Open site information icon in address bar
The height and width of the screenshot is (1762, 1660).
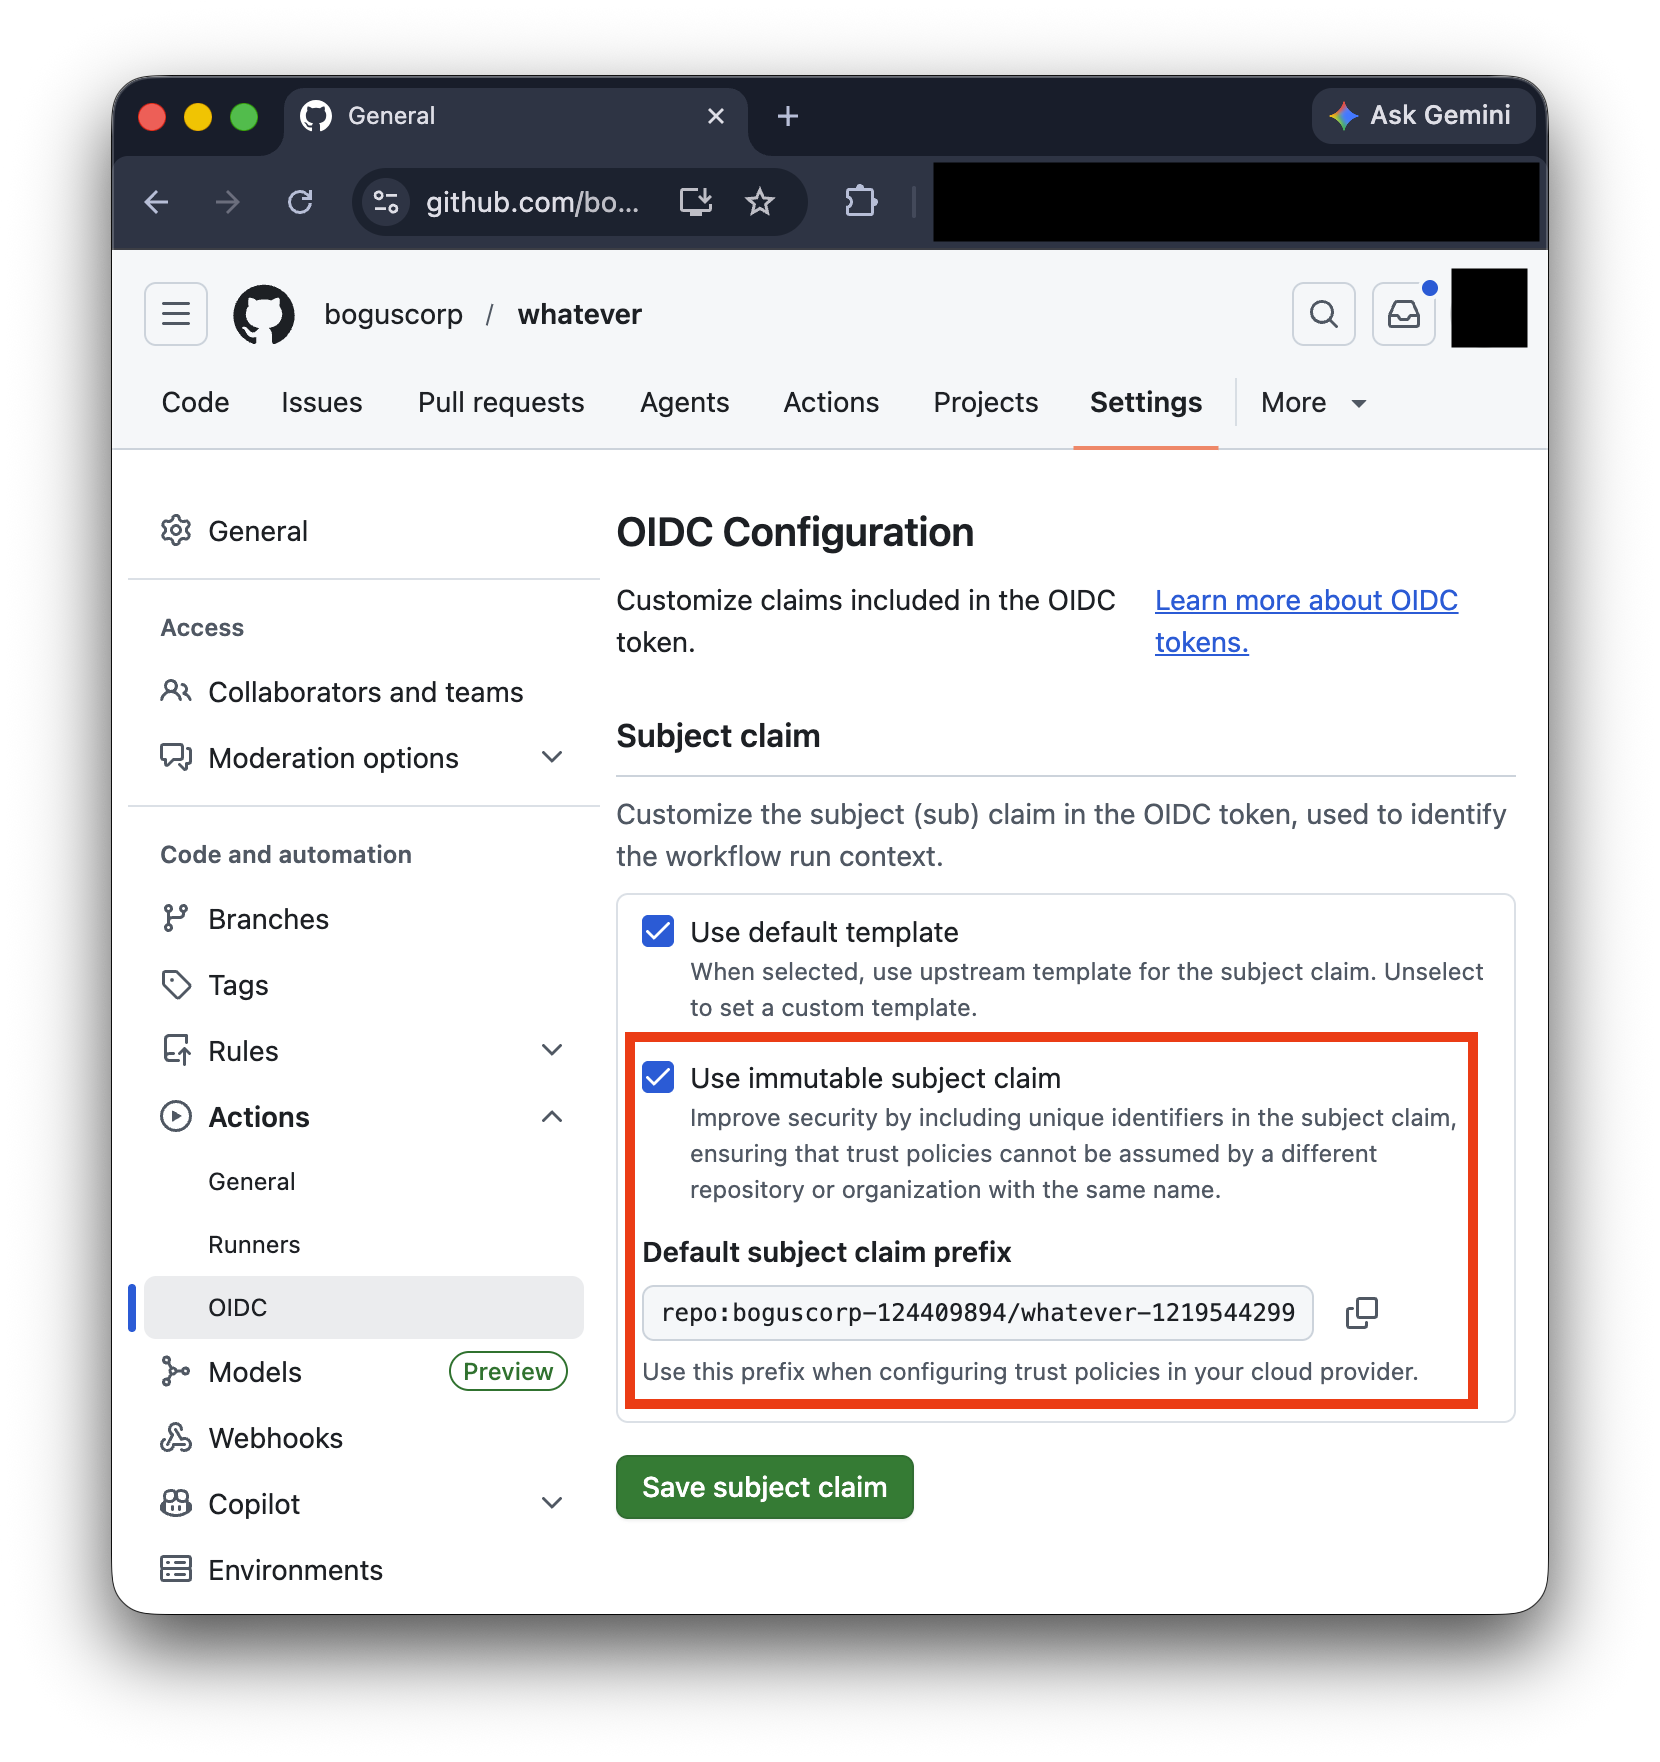[x=386, y=202]
